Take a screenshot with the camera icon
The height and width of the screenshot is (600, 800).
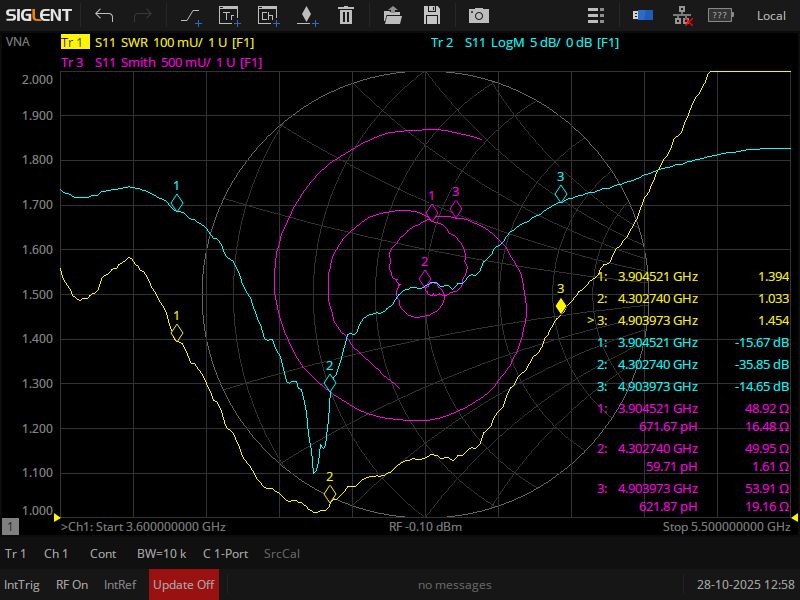479,15
